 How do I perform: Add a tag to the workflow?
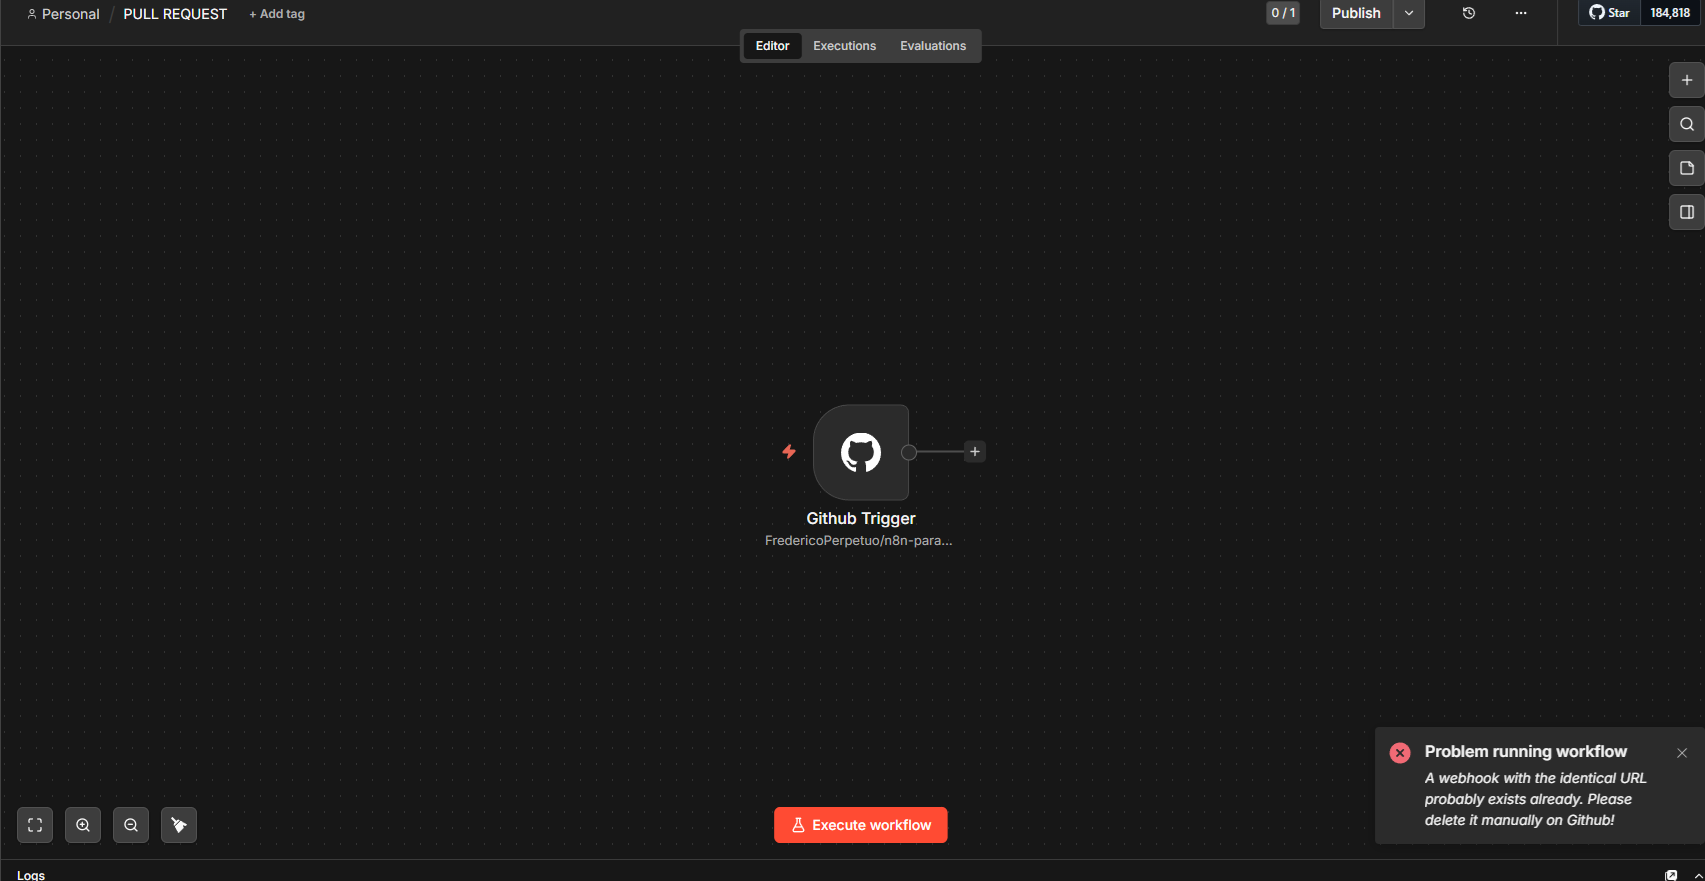pos(277,14)
